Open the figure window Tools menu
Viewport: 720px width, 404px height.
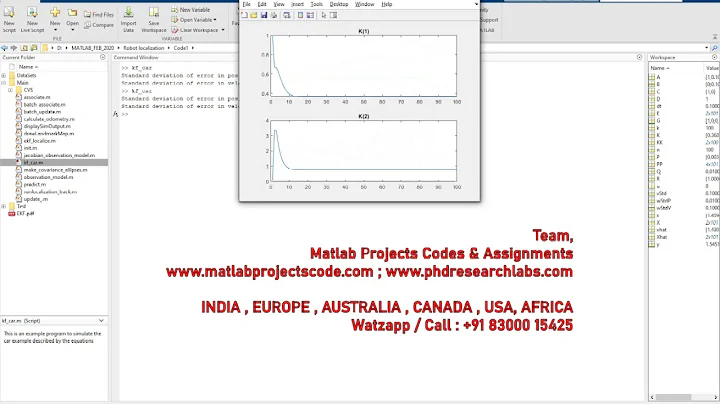(317, 4)
